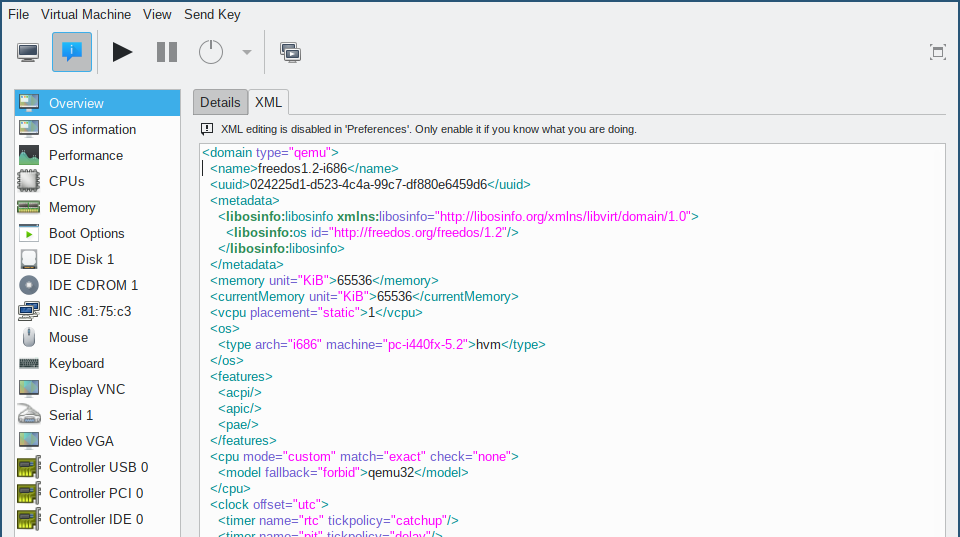
Task: Click the memory value 65536 line
Action: coord(324,280)
